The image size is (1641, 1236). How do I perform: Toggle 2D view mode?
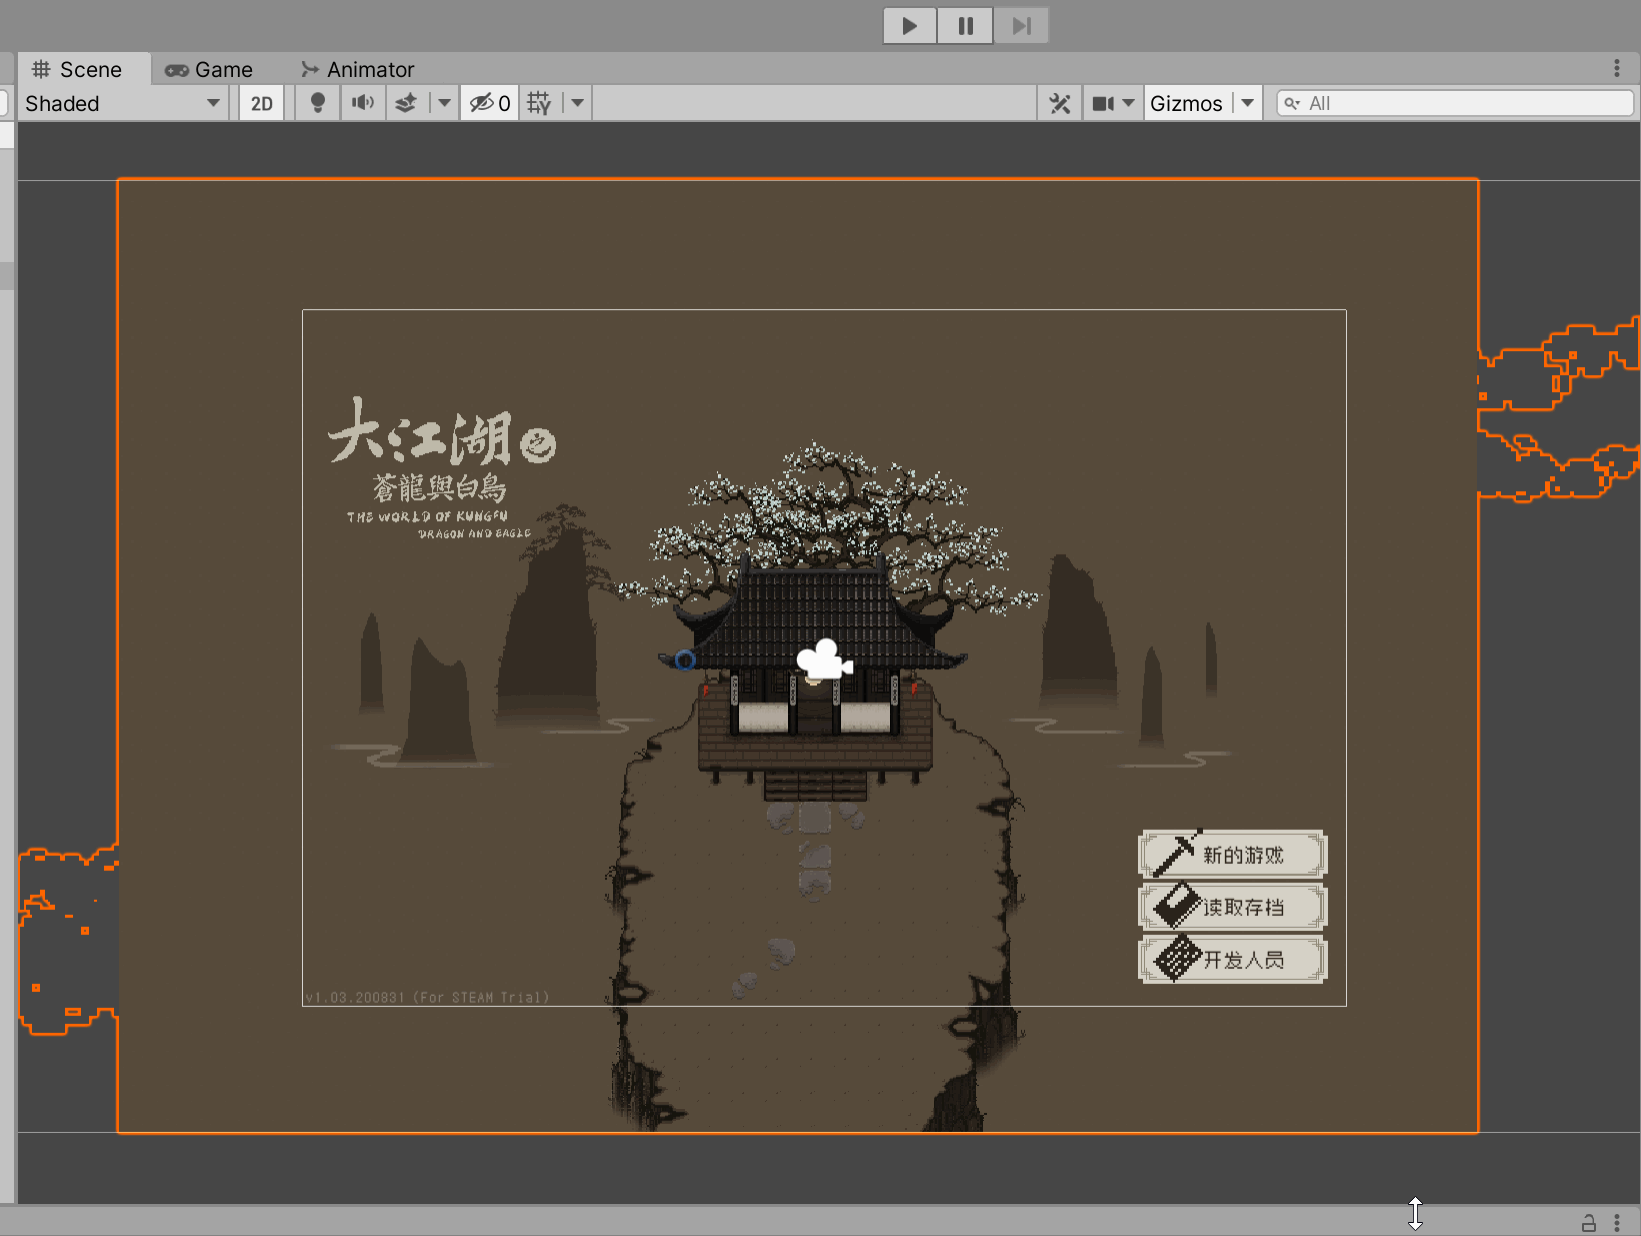(261, 104)
